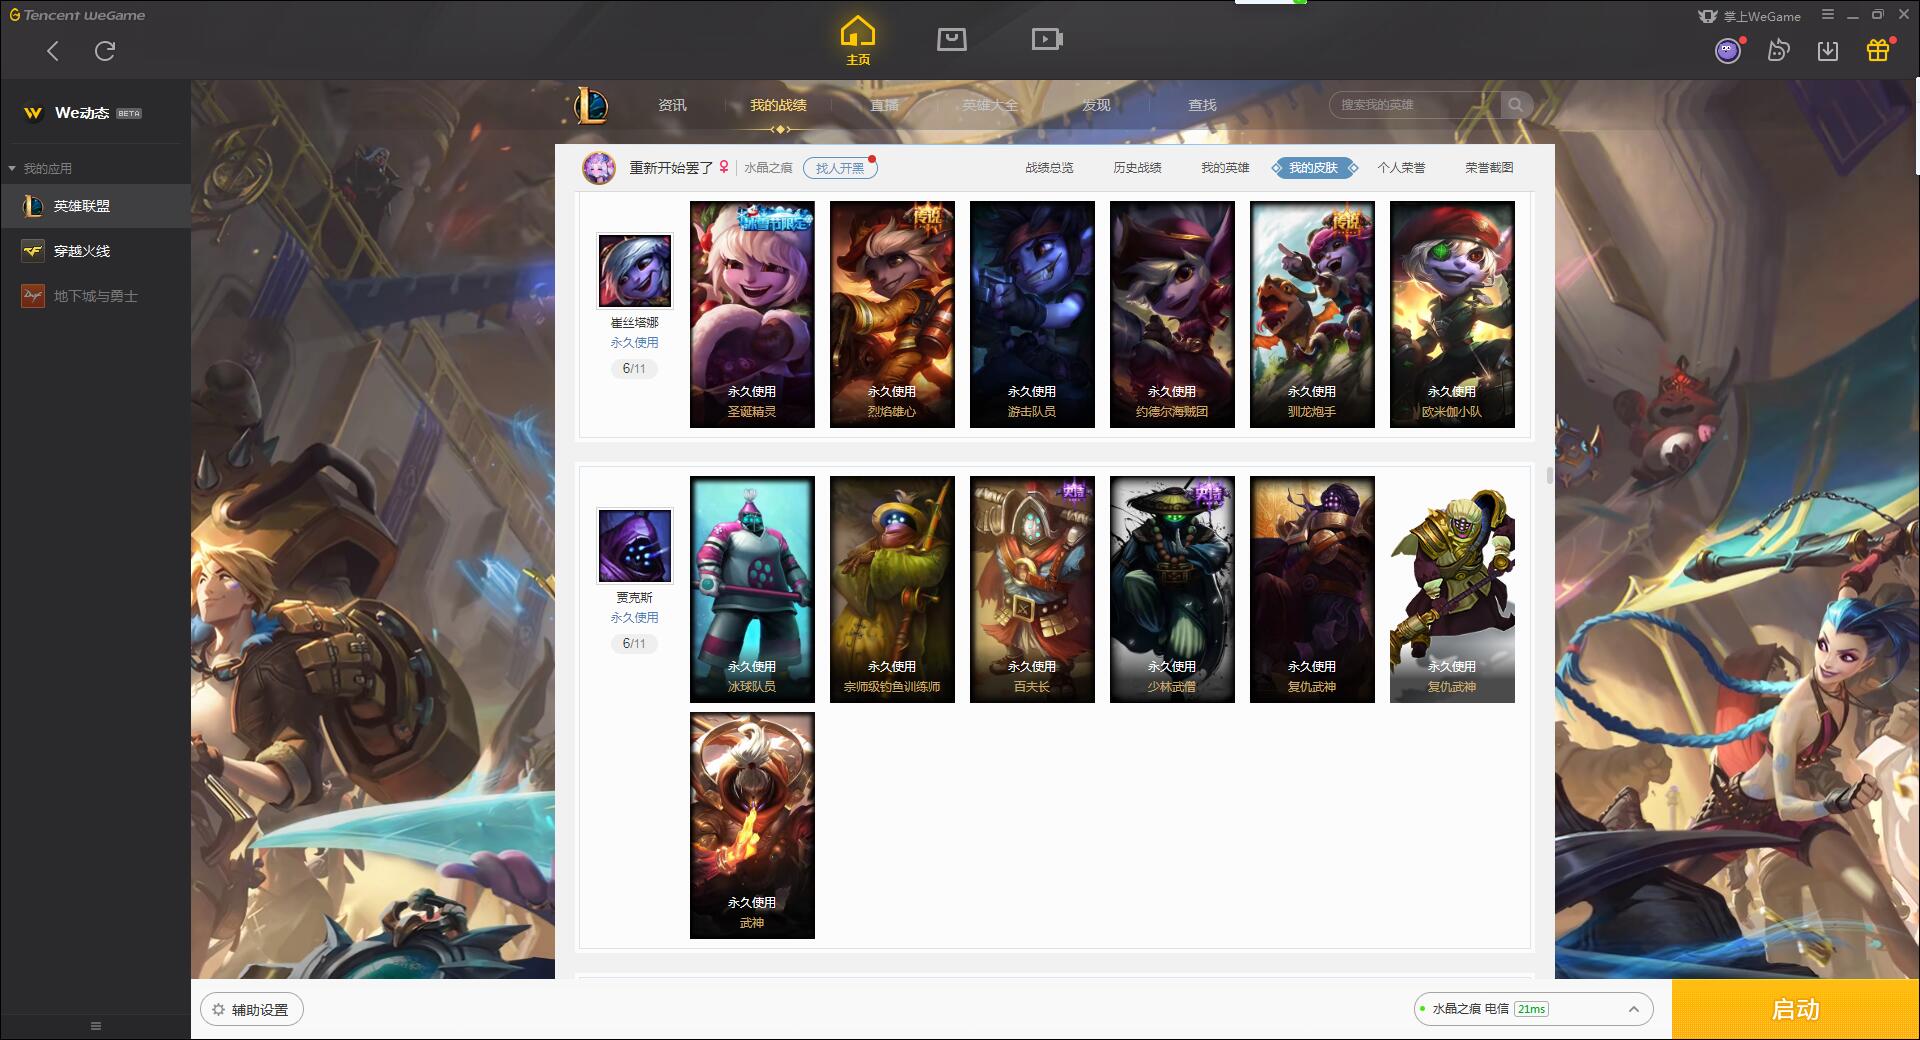Open the 约德尔海贼团 skin card
Image resolution: width=1920 pixels, height=1040 pixels.
coord(1172,314)
